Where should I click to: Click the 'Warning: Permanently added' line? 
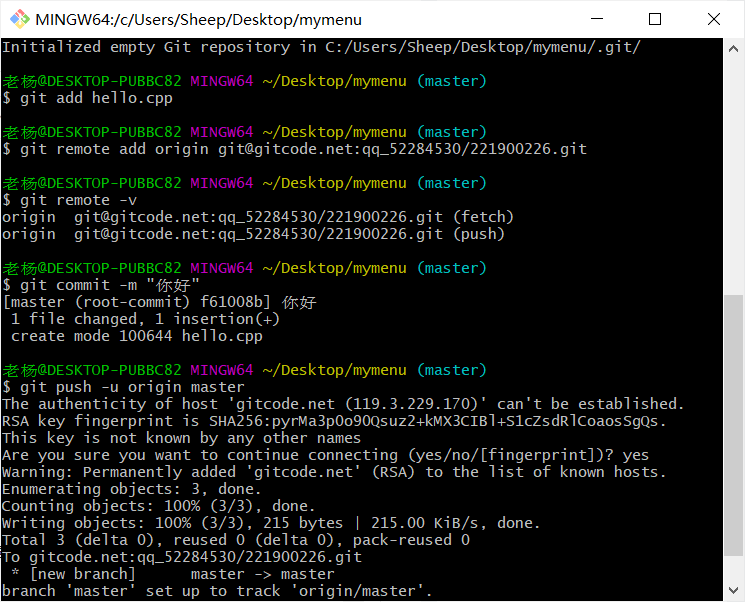[x=334, y=472]
